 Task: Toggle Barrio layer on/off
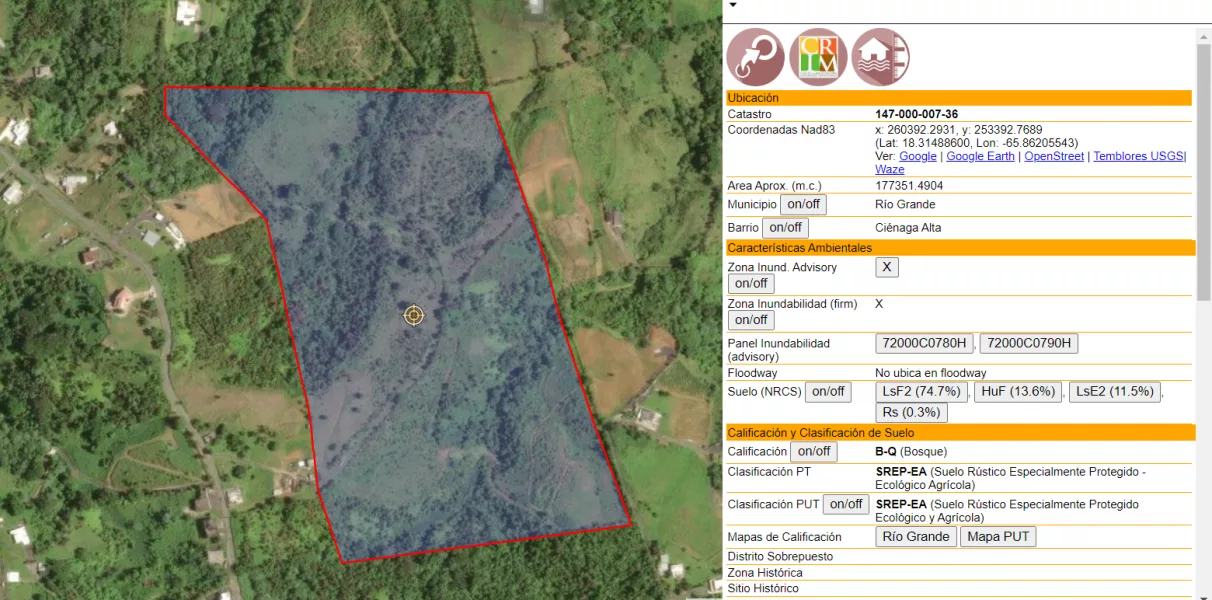[785, 227]
